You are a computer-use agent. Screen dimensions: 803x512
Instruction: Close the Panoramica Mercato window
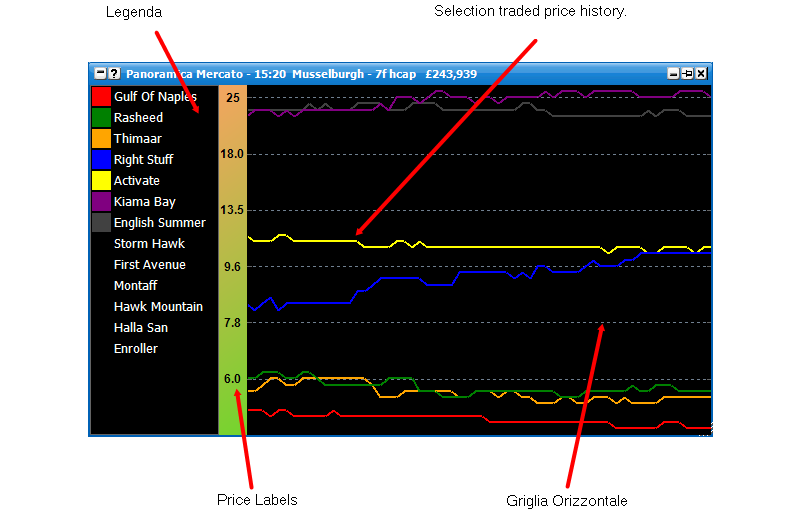tap(701, 74)
